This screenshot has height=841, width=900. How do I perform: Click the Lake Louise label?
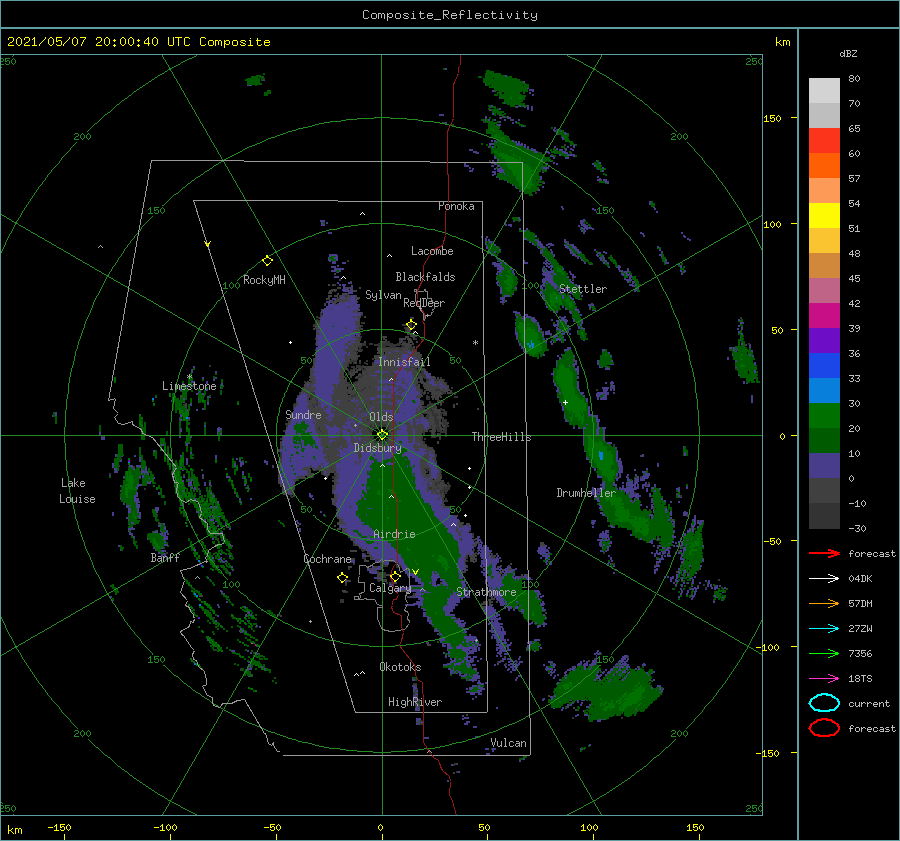point(77,491)
